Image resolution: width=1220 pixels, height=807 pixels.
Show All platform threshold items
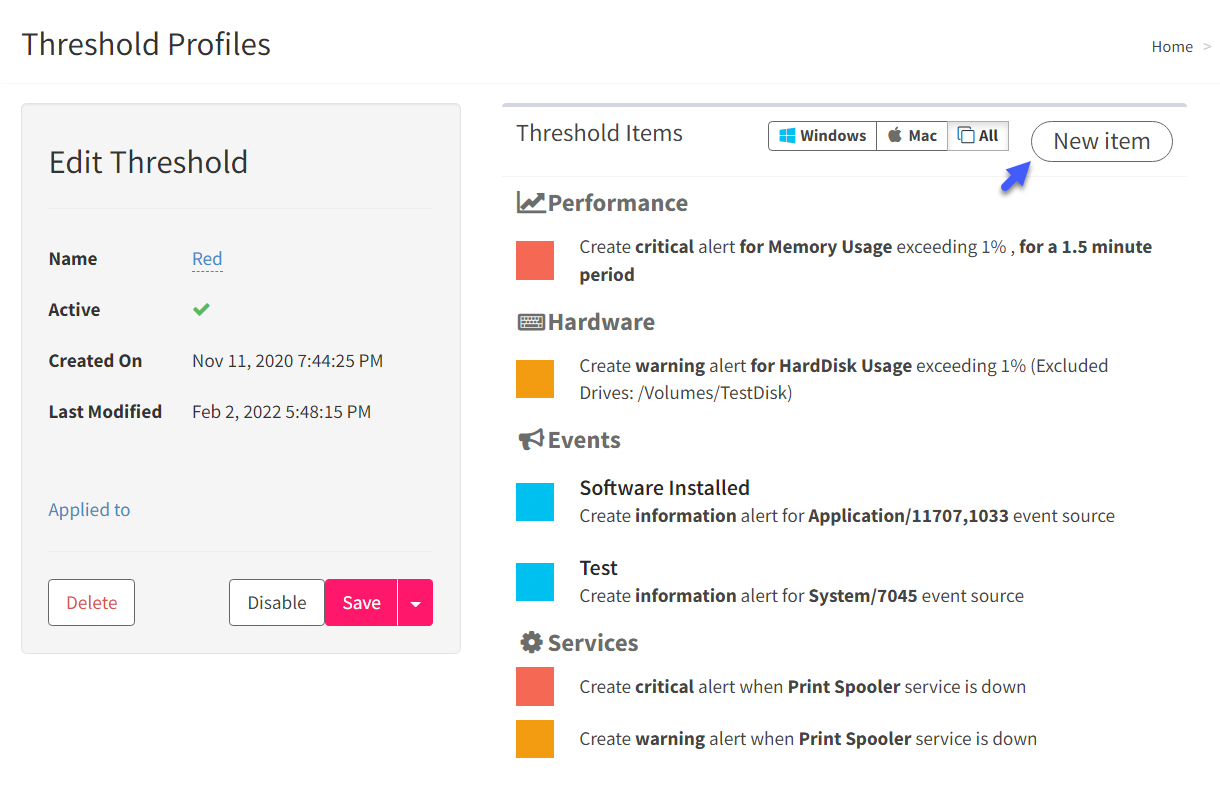coord(978,136)
